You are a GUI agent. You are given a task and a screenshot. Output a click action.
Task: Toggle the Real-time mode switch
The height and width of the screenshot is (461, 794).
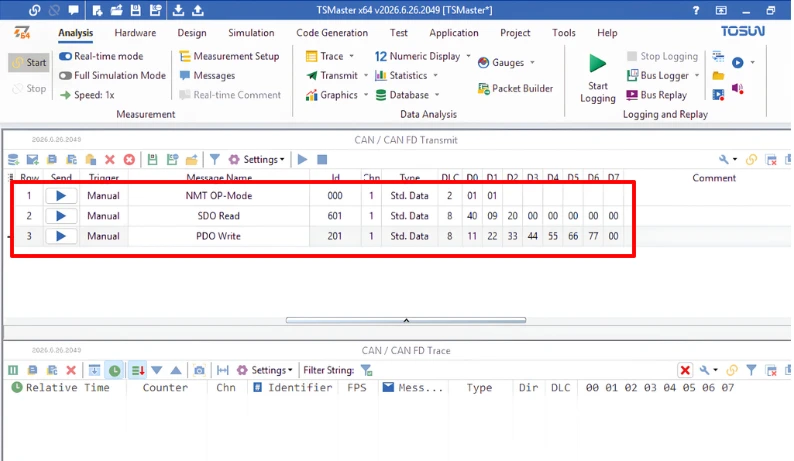pos(65,56)
